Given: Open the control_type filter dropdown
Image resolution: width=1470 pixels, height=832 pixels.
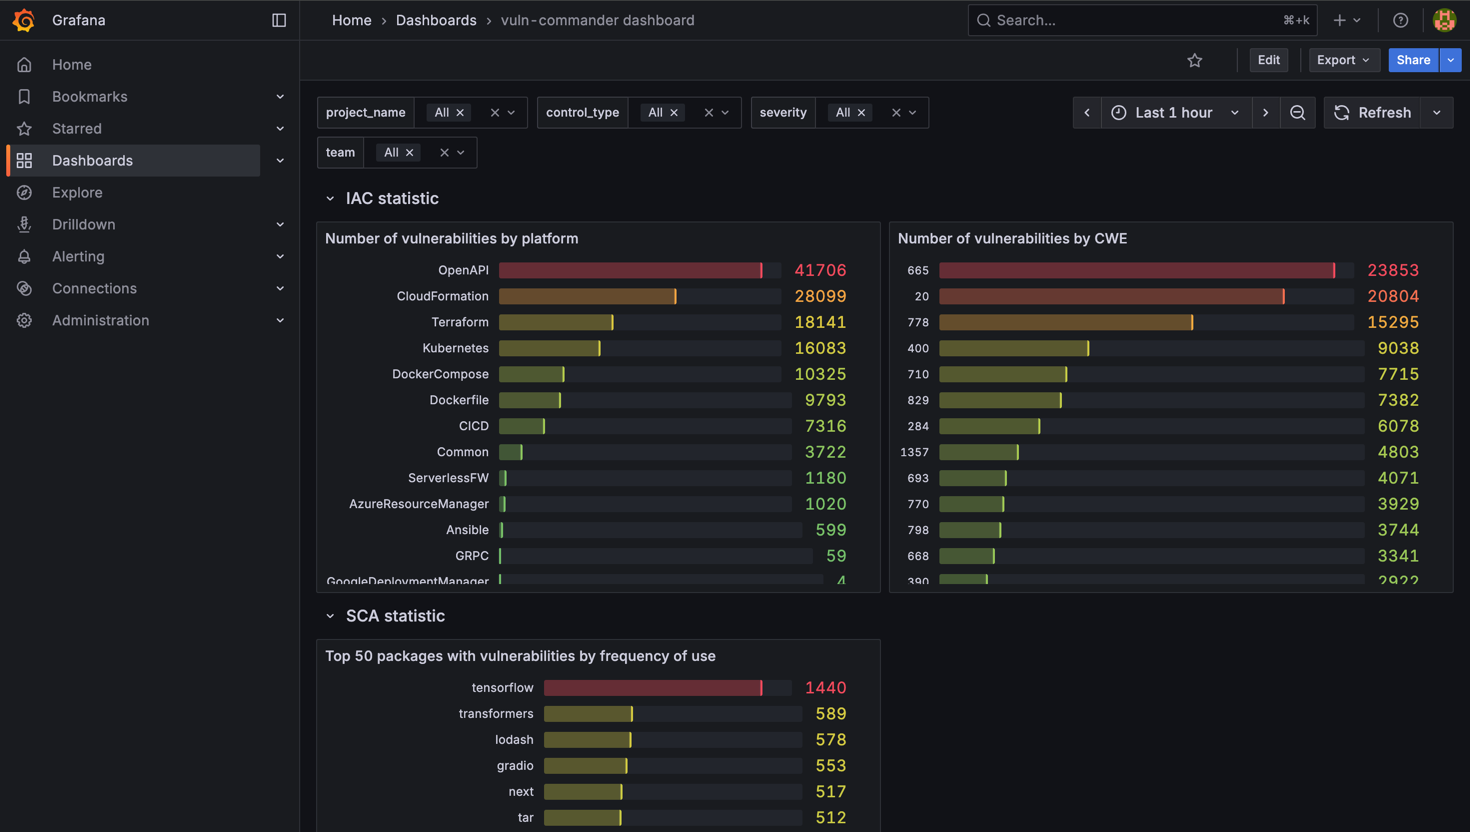Looking at the screenshot, I should pos(726,113).
